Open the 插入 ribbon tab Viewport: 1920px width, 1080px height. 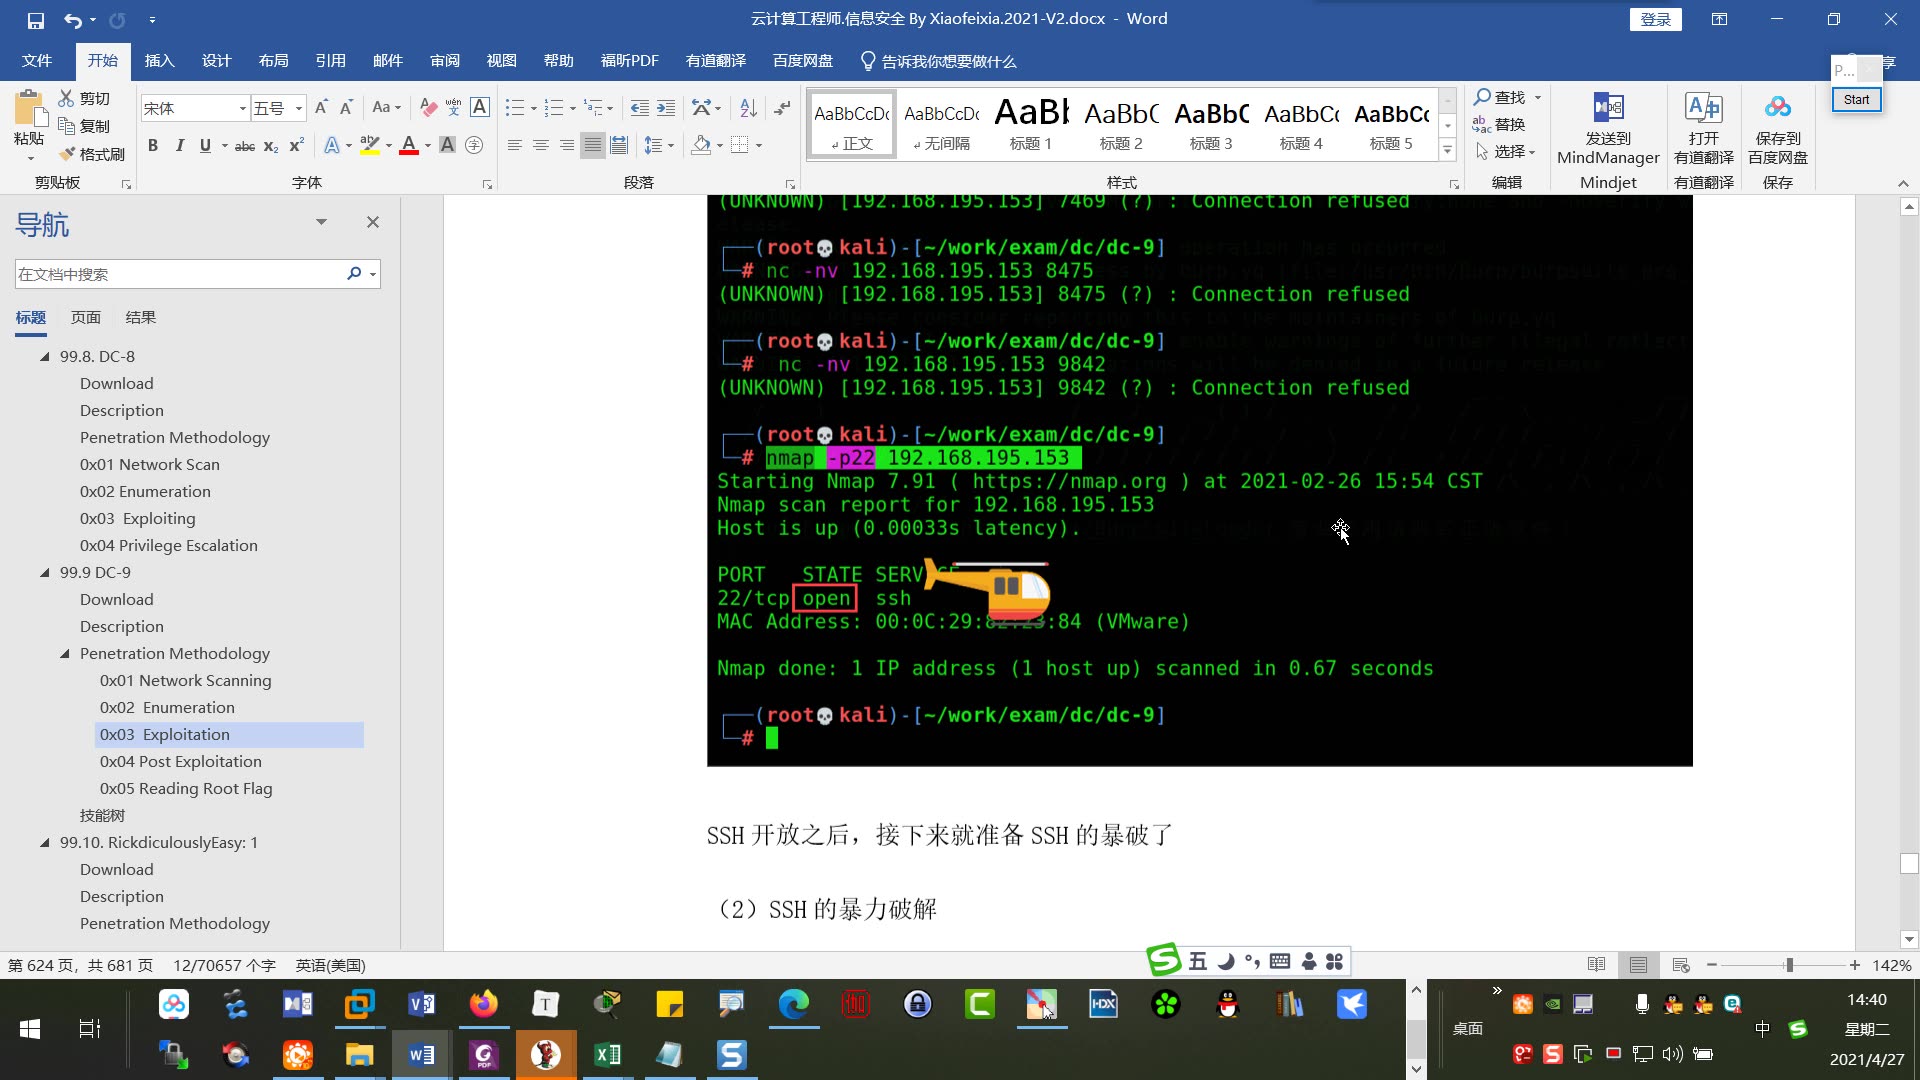click(x=159, y=61)
